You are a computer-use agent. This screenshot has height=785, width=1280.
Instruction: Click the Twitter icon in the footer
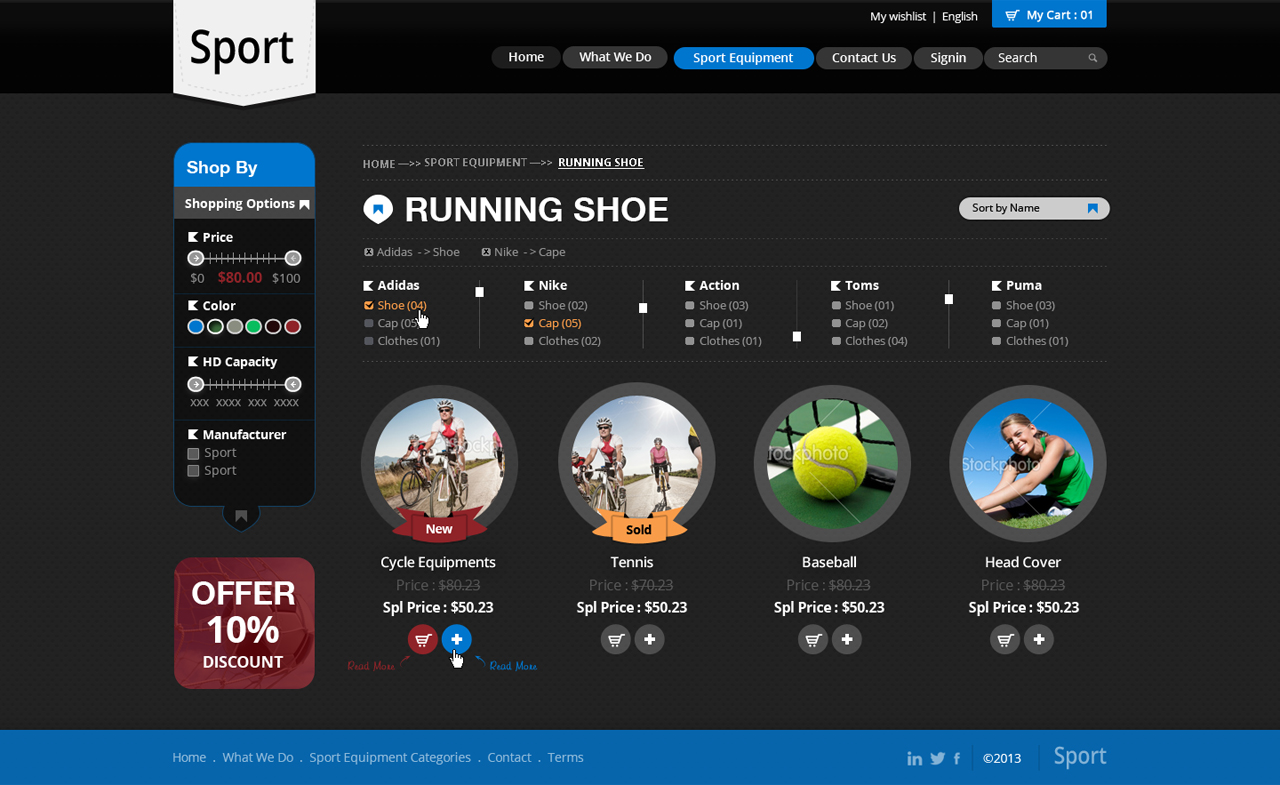(936, 758)
